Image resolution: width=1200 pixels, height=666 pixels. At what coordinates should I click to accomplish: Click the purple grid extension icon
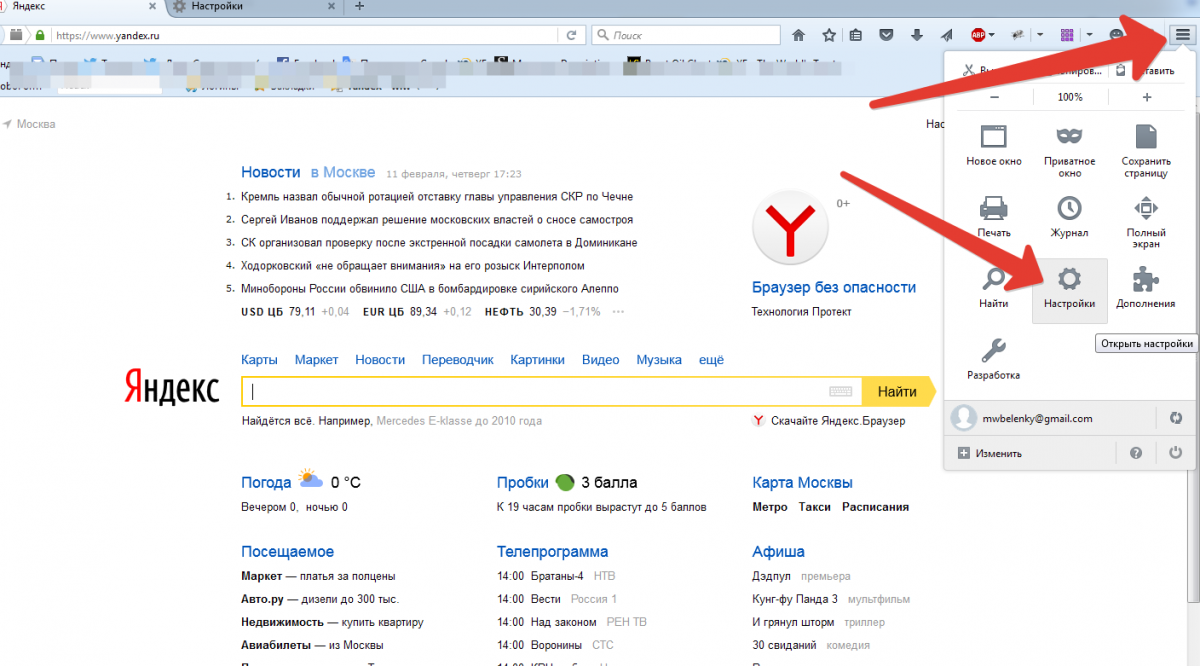point(1069,35)
